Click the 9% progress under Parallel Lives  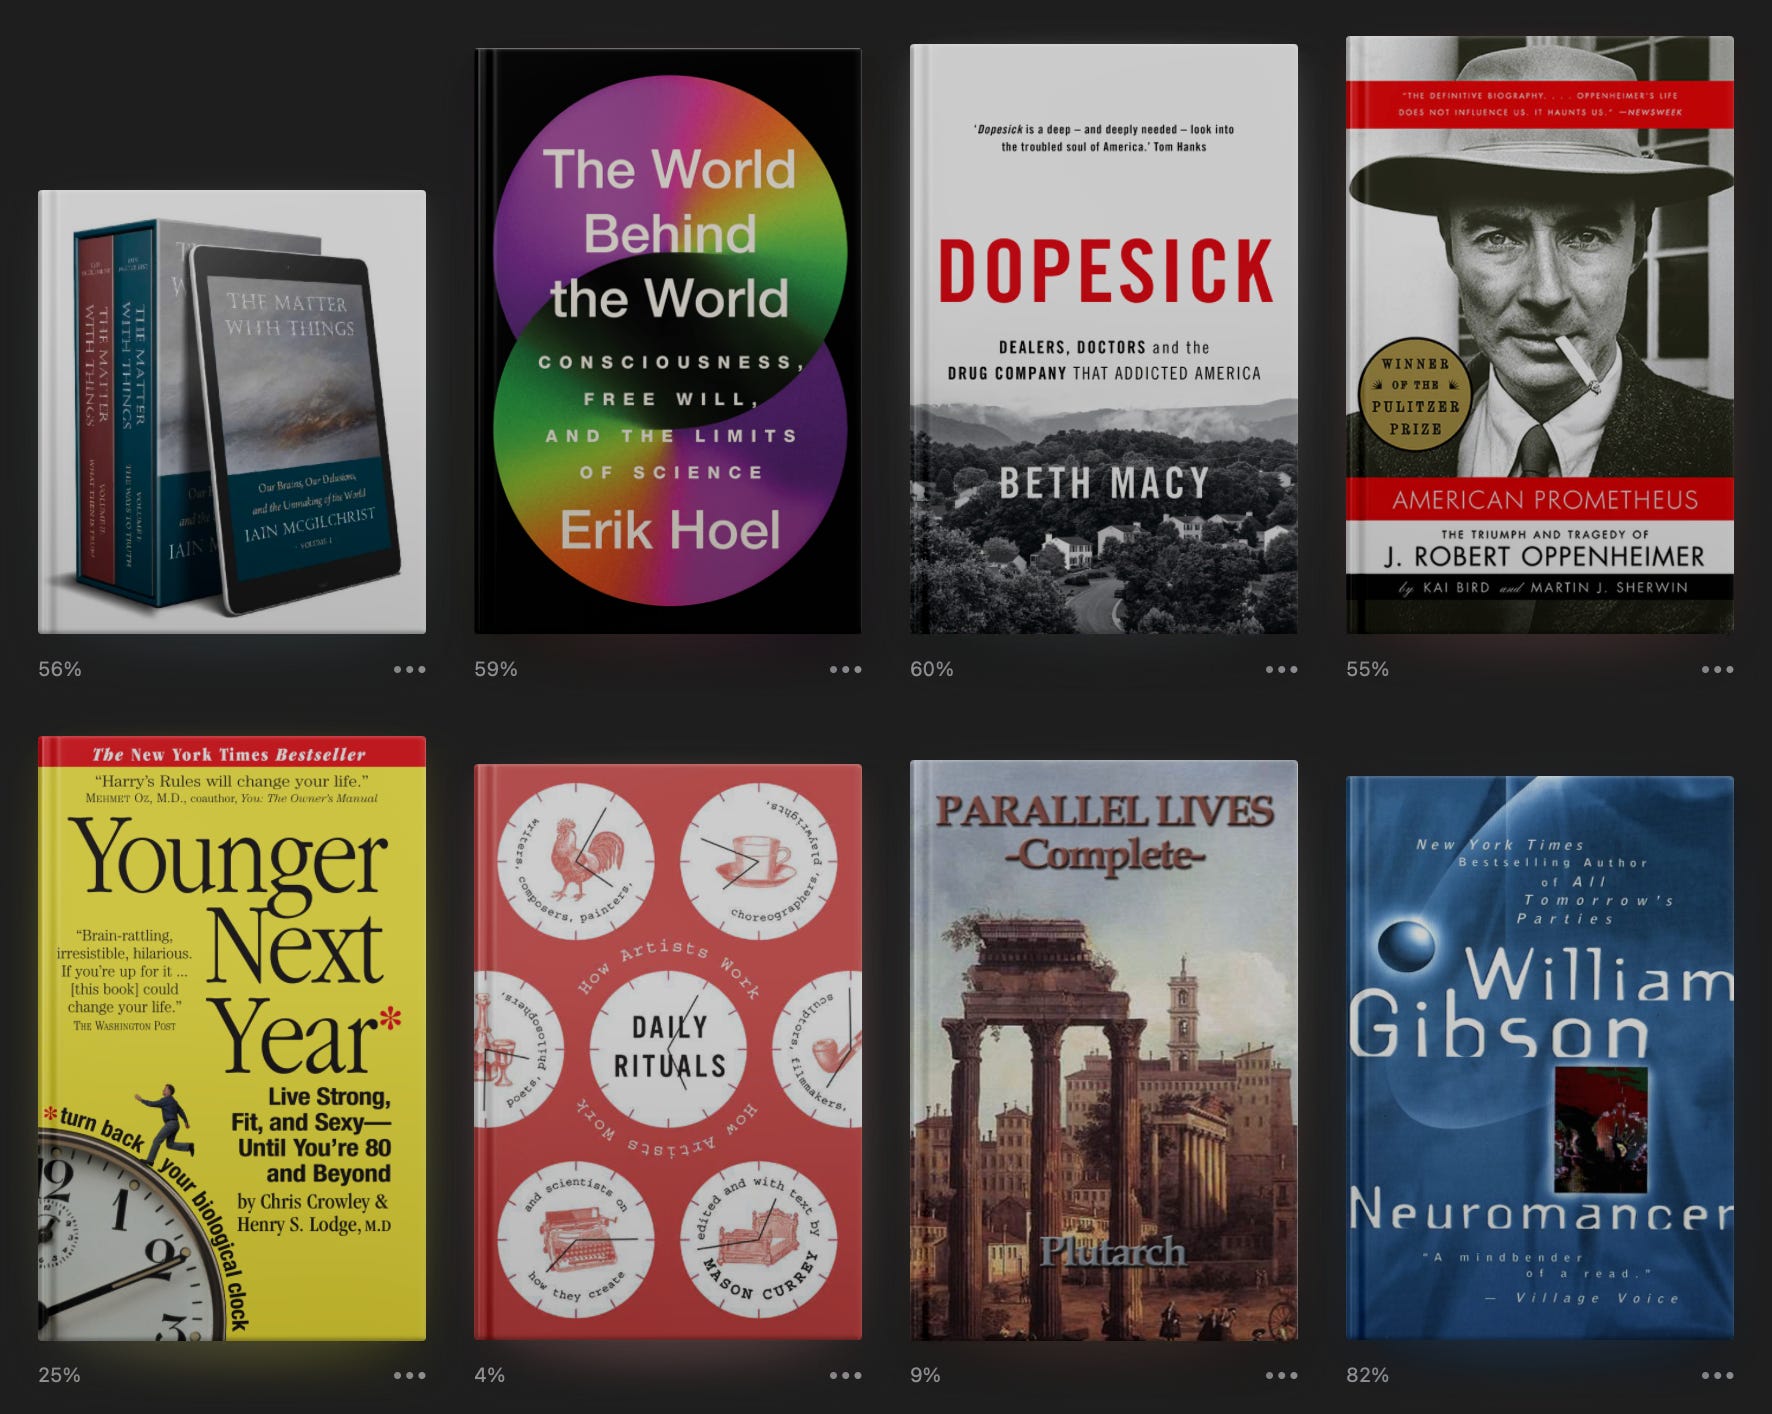(926, 1375)
